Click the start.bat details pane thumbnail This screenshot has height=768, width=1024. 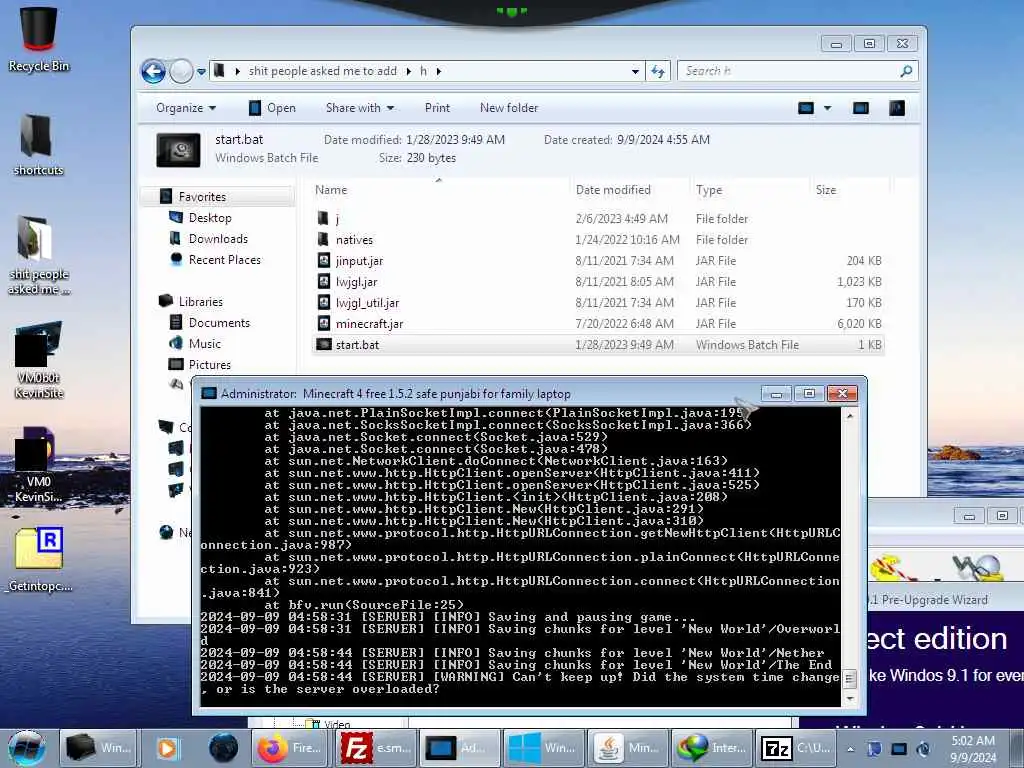(178, 150)
